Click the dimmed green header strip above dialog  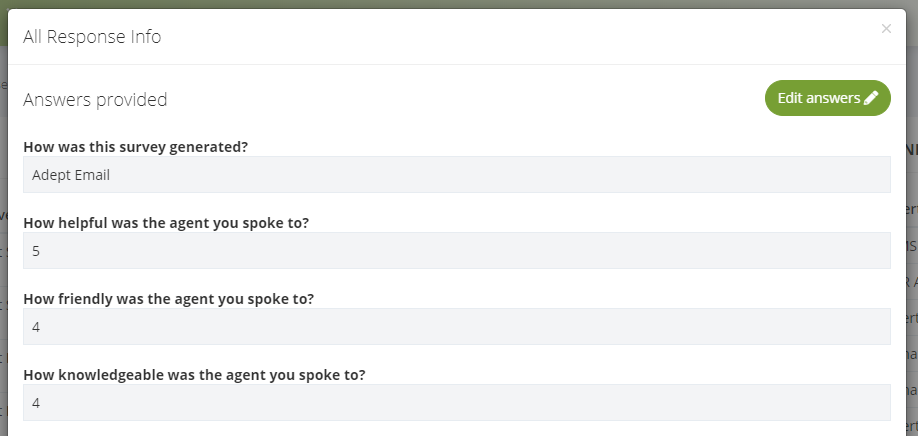coord(459,4)
